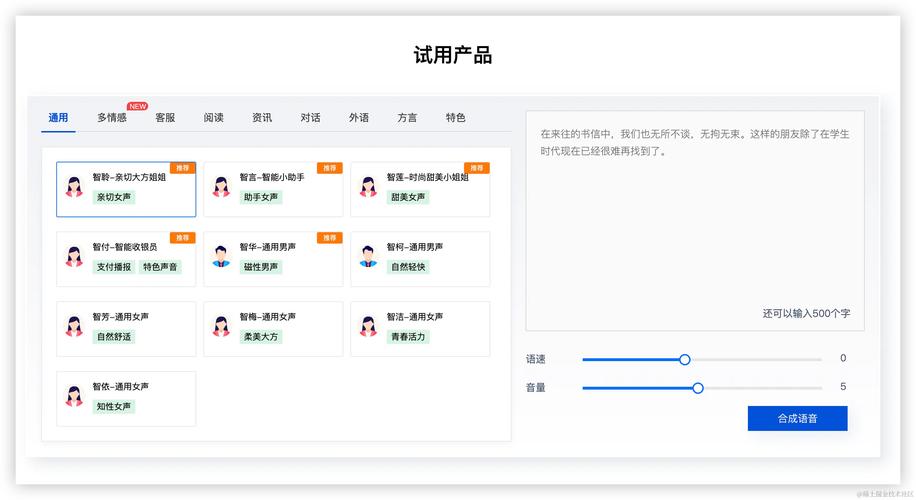Click the 柔美大方 tag
The image size is (916, 500).
point(261,337)
